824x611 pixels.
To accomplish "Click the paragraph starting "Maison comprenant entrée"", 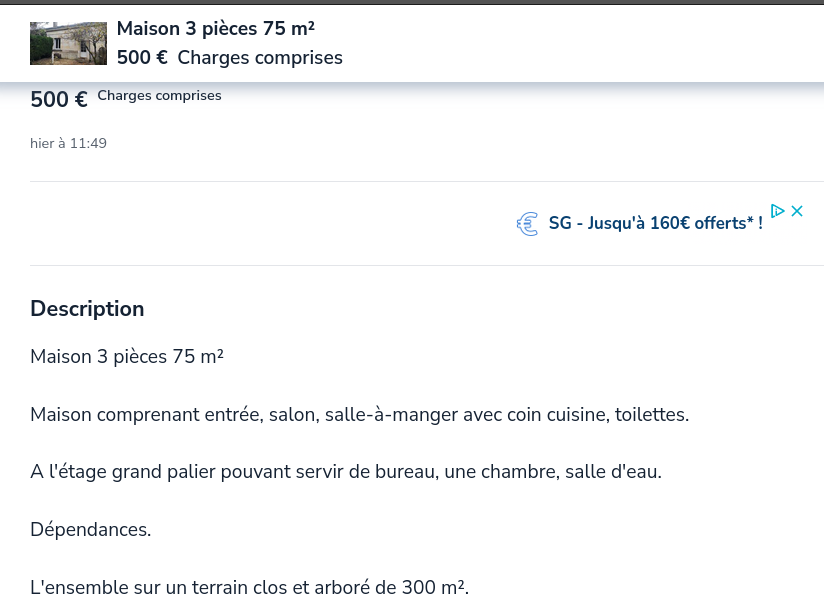I will (x=359, y=414).
